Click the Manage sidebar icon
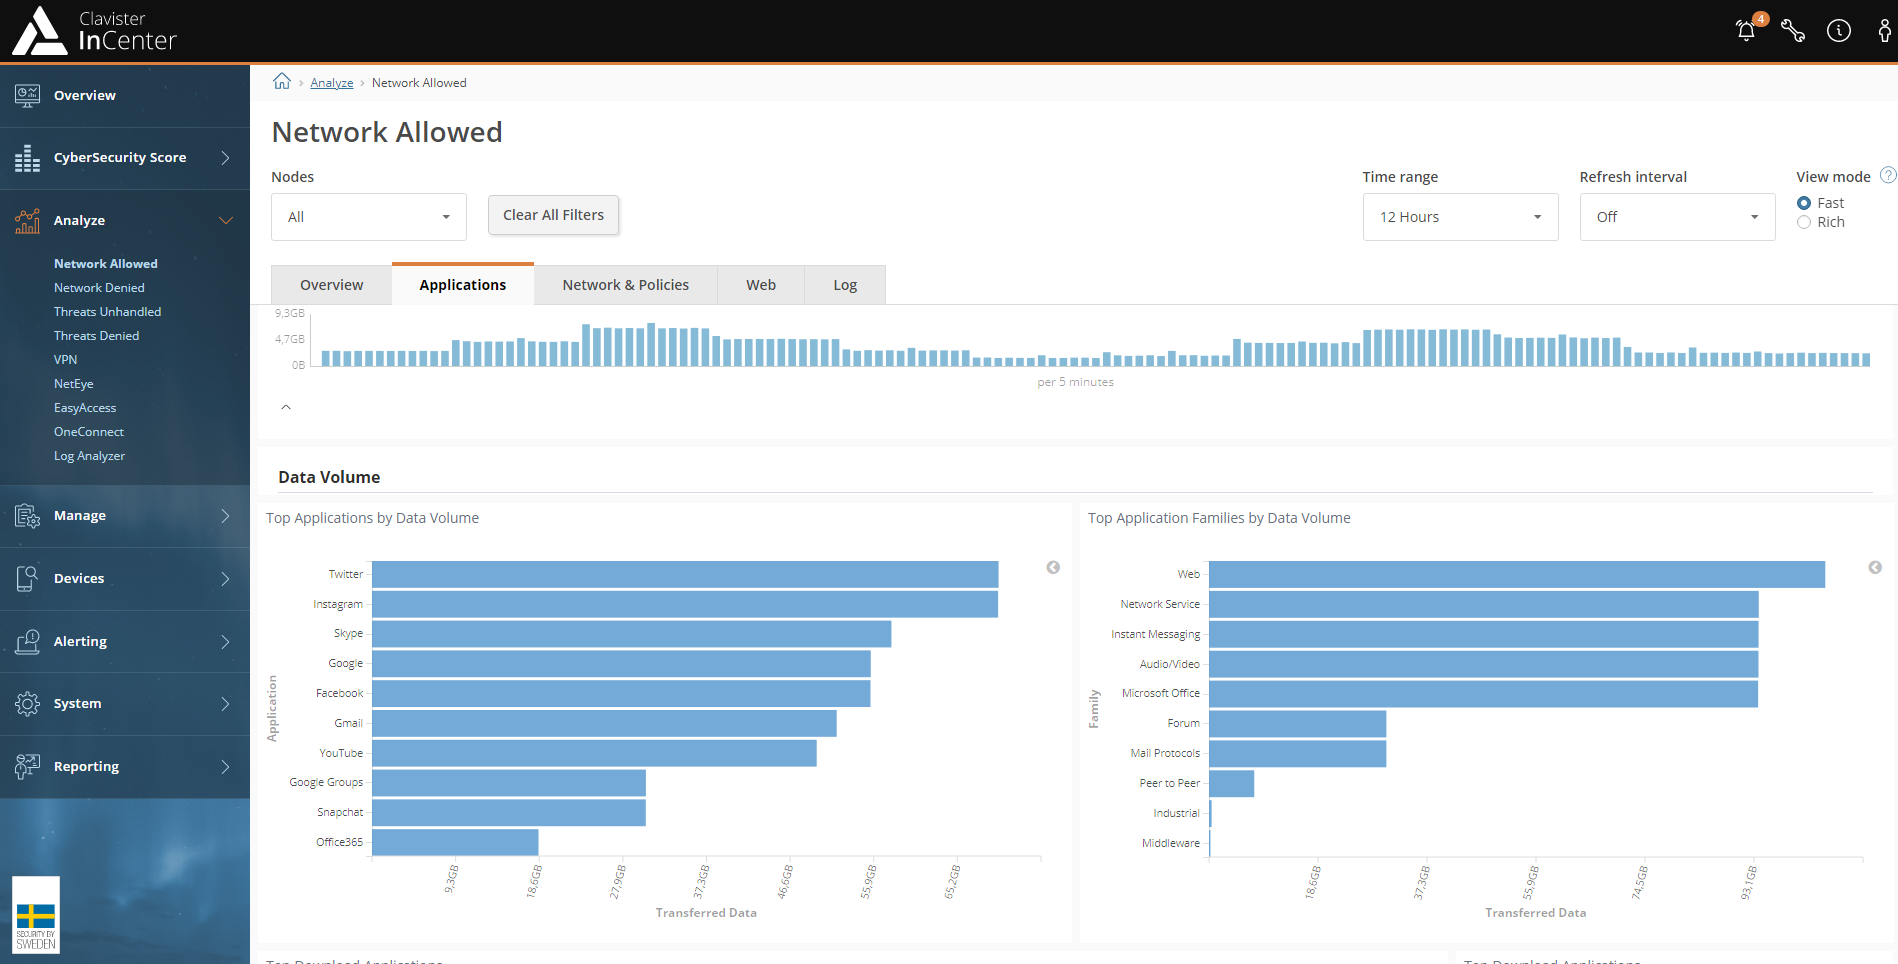The width and height of the screenshot is (1898, 964). [28, 516]
